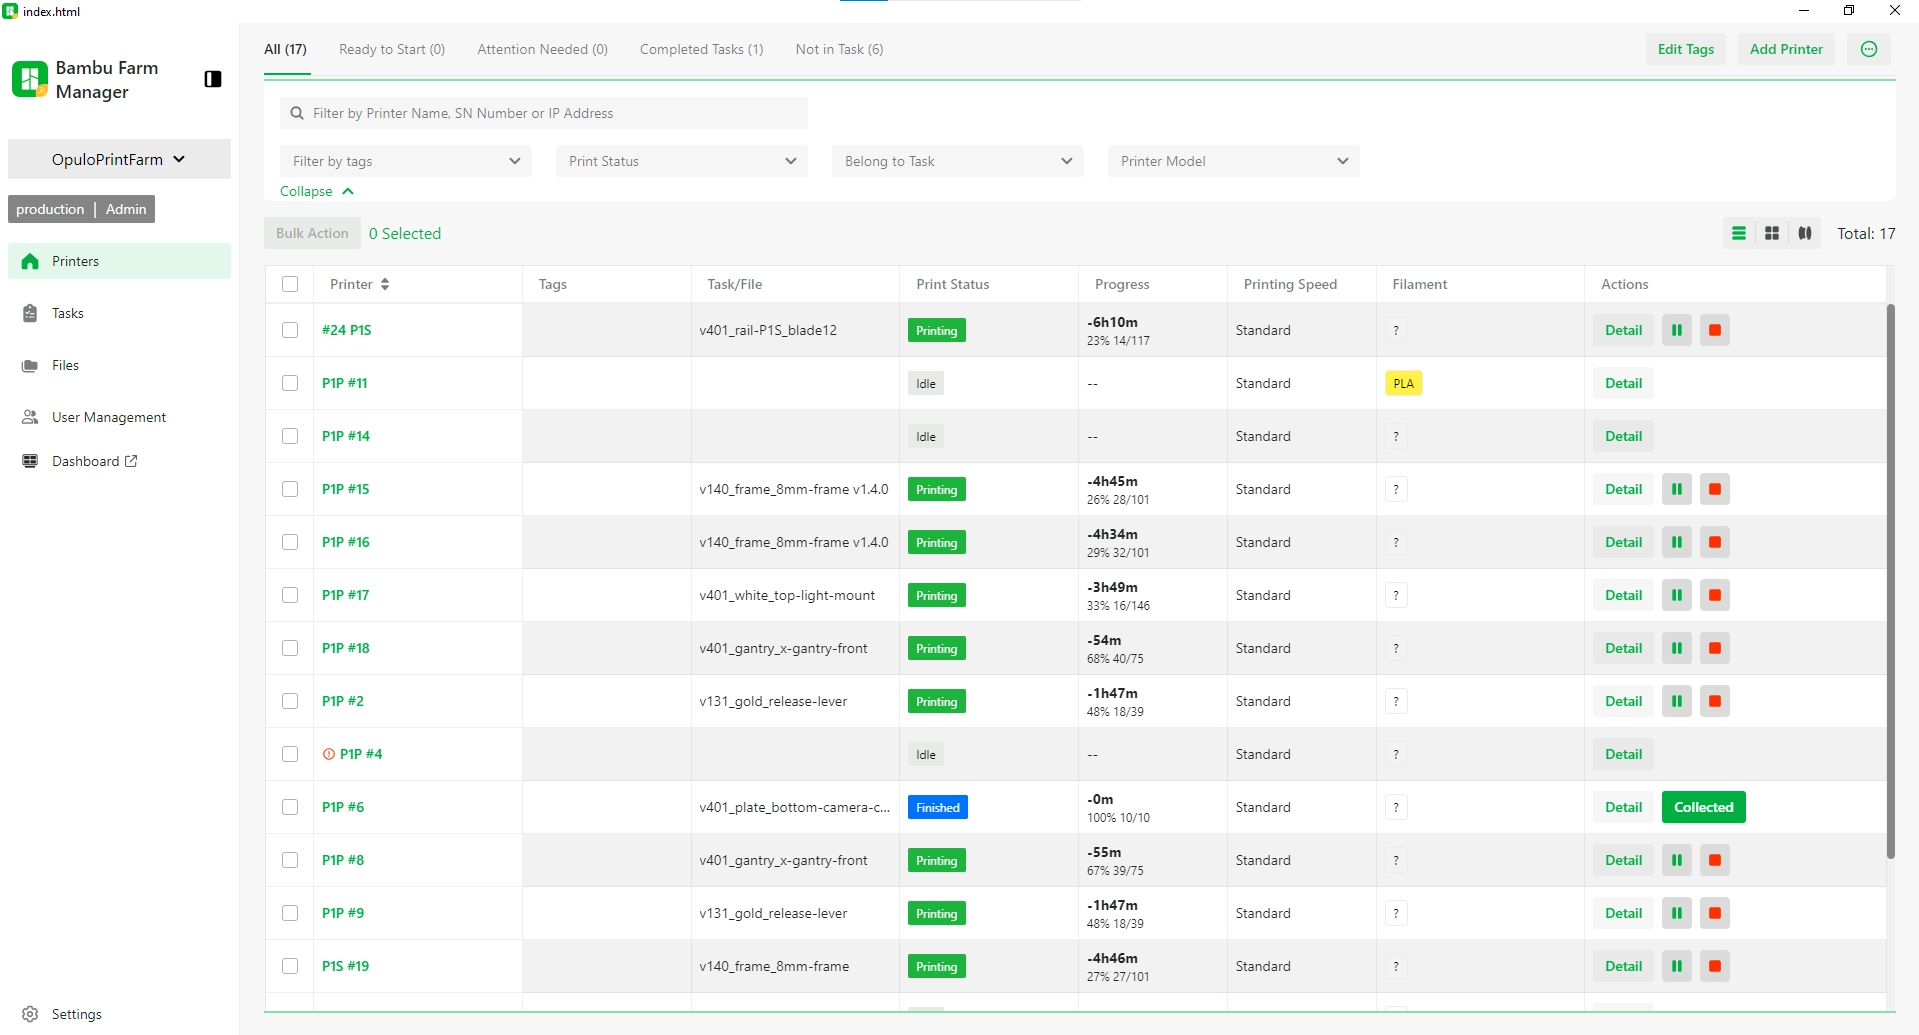Click the Add Printer button

coord(1786,49)
